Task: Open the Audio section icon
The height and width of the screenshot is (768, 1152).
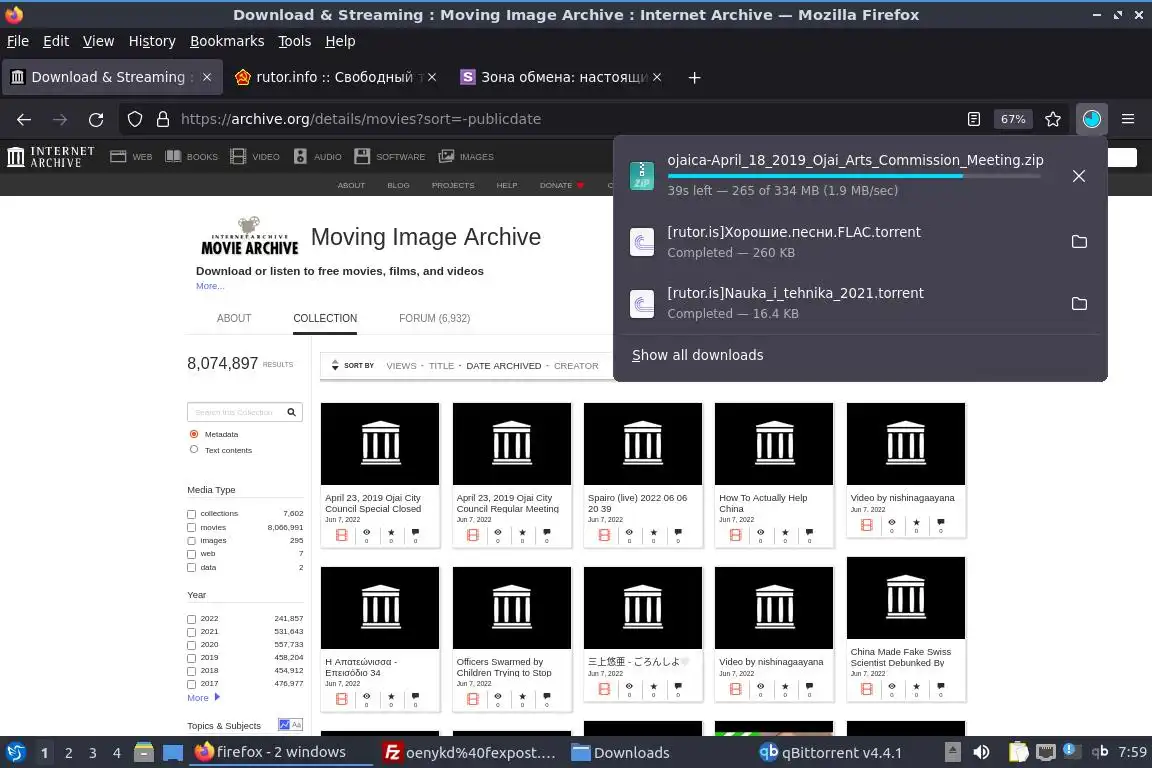Action: click(300, 157)
